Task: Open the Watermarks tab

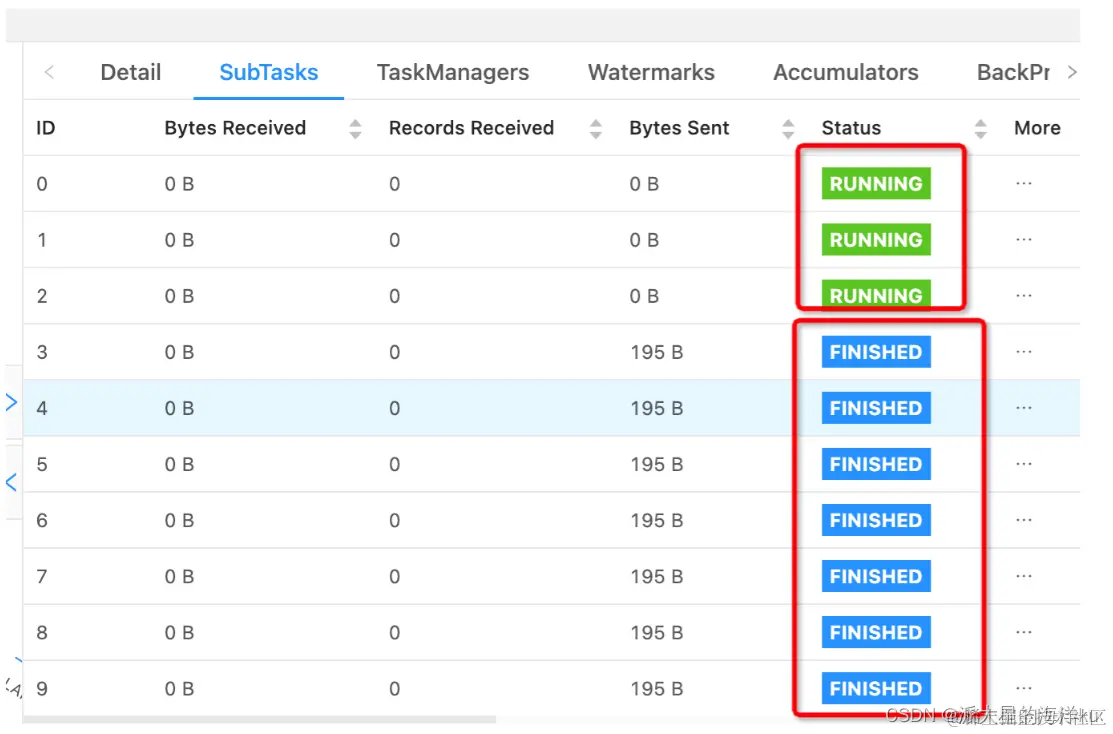Action: [x=651, y=72]
